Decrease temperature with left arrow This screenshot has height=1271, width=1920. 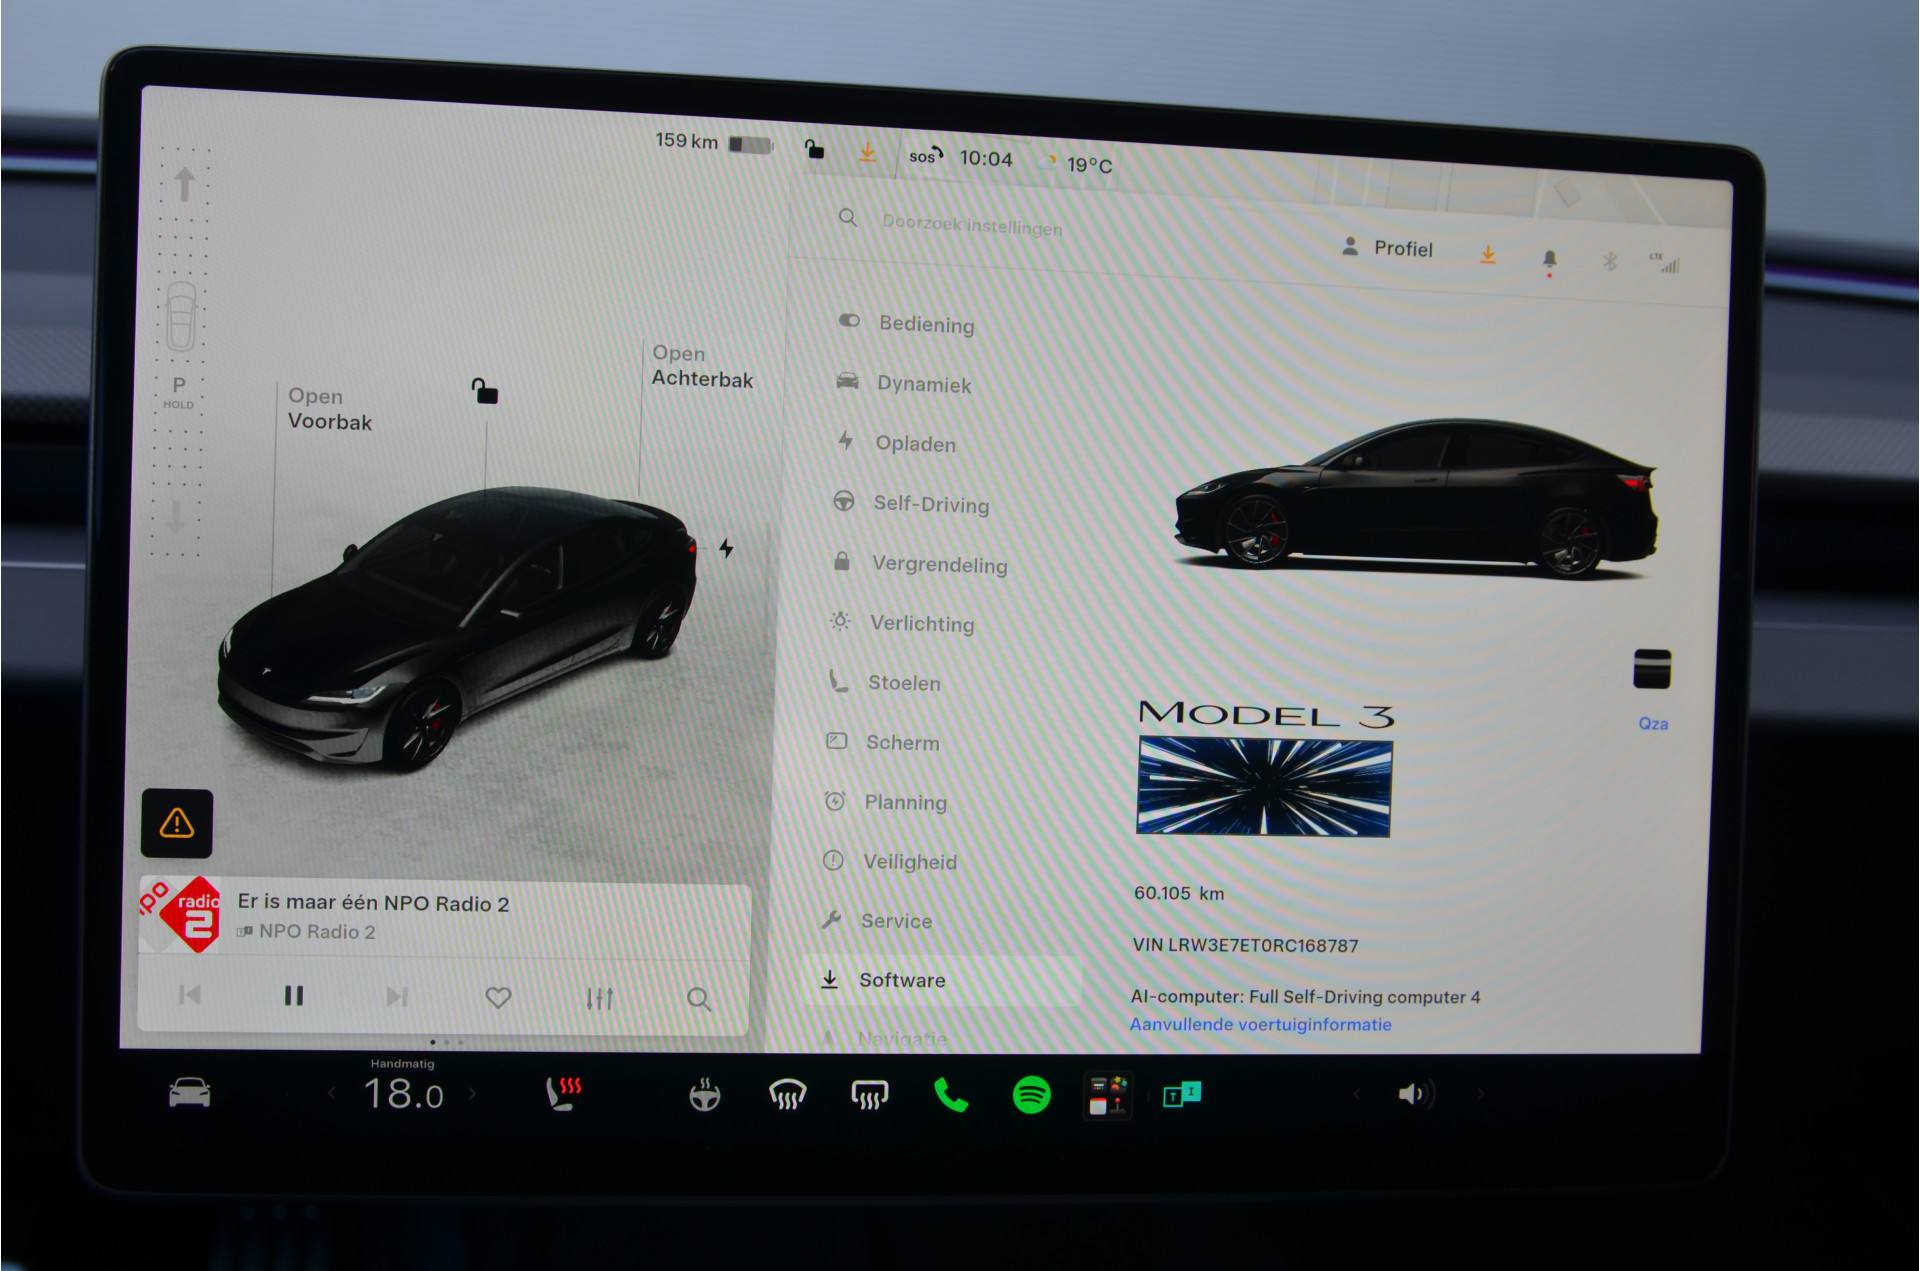[x=332, y=1093]
